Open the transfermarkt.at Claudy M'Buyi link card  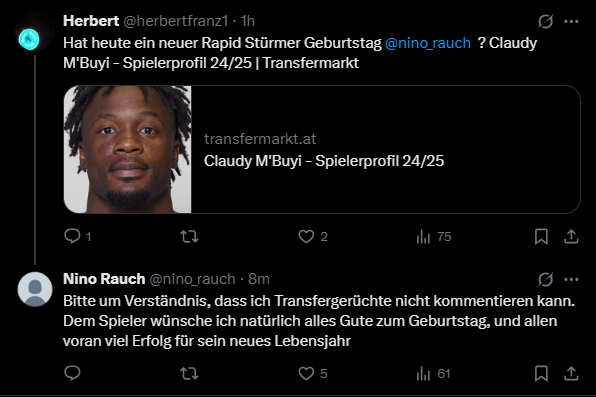322,149
